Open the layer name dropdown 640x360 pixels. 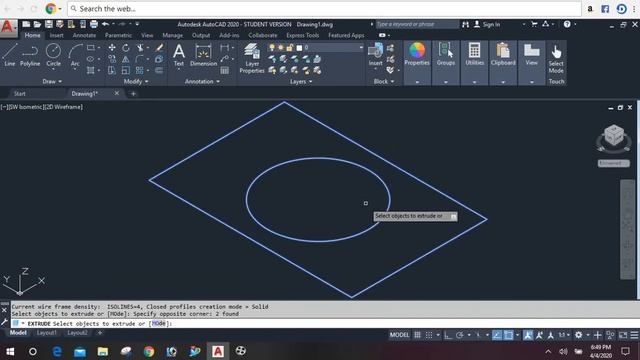point(361,48)
